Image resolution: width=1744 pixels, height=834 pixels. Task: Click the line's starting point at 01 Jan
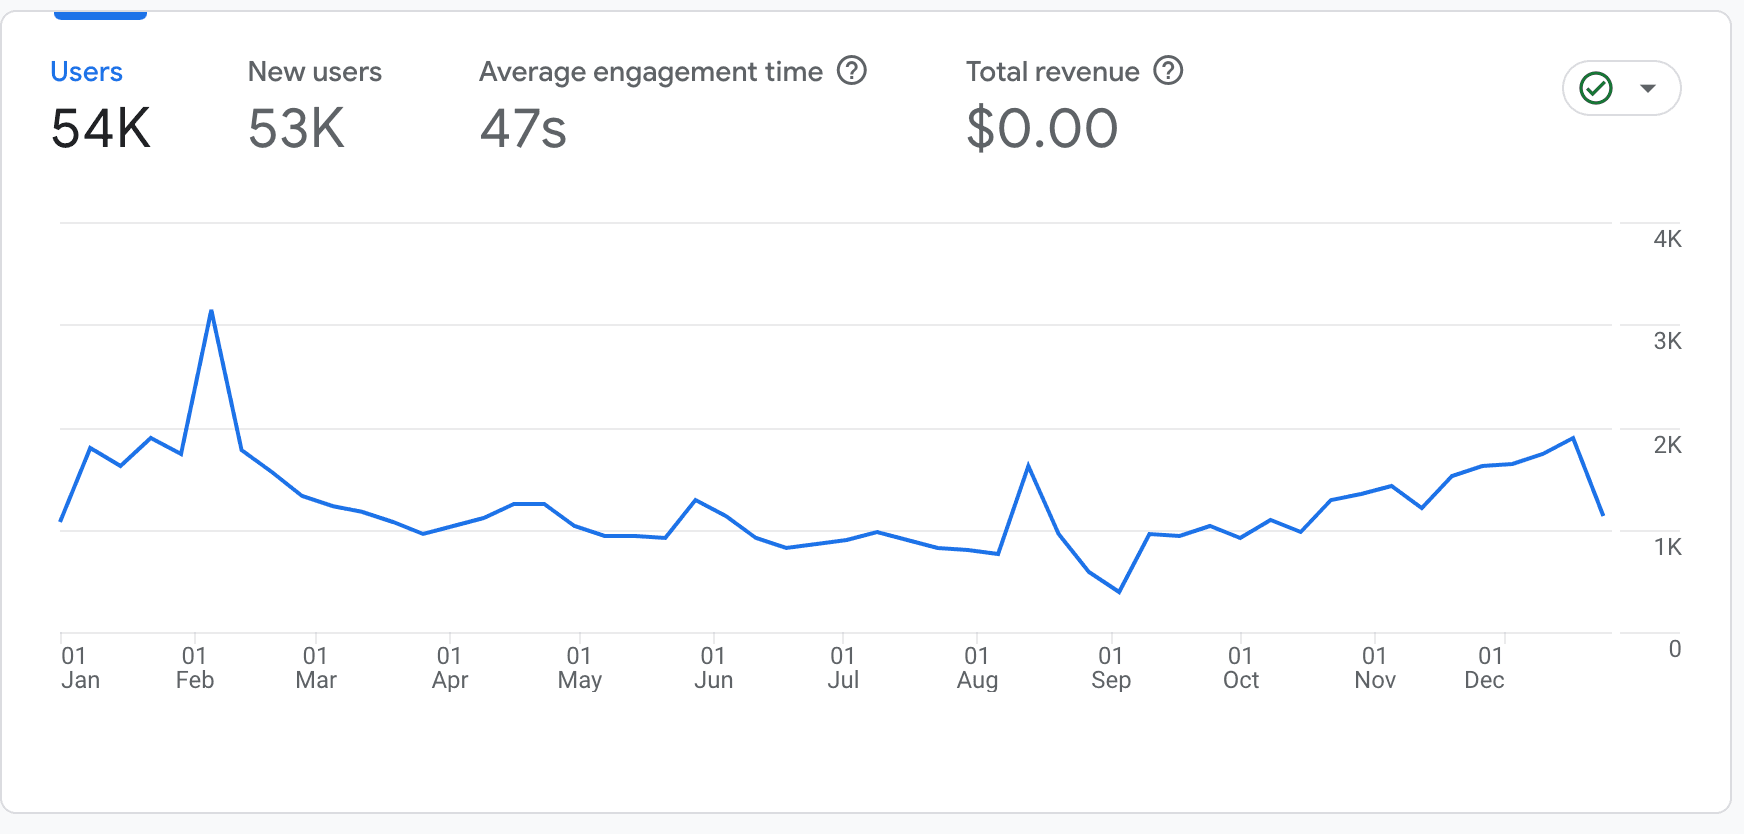click(61, 521)
